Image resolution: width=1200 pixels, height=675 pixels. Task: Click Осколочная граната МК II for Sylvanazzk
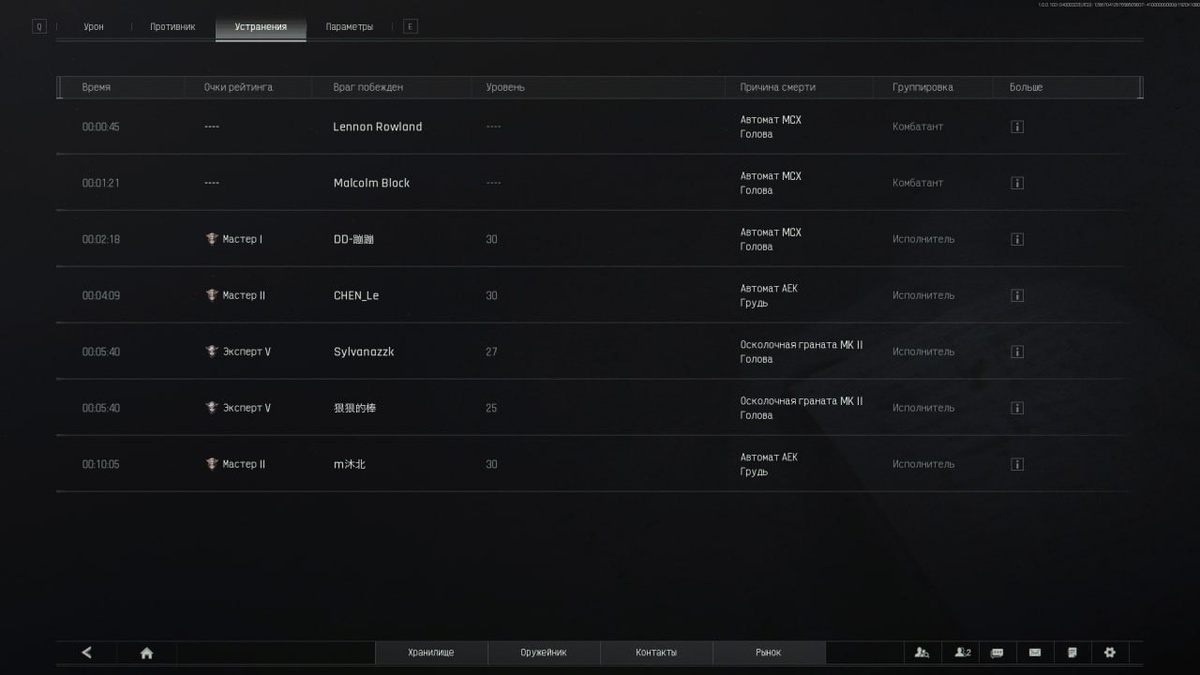(x=802, y=345)
